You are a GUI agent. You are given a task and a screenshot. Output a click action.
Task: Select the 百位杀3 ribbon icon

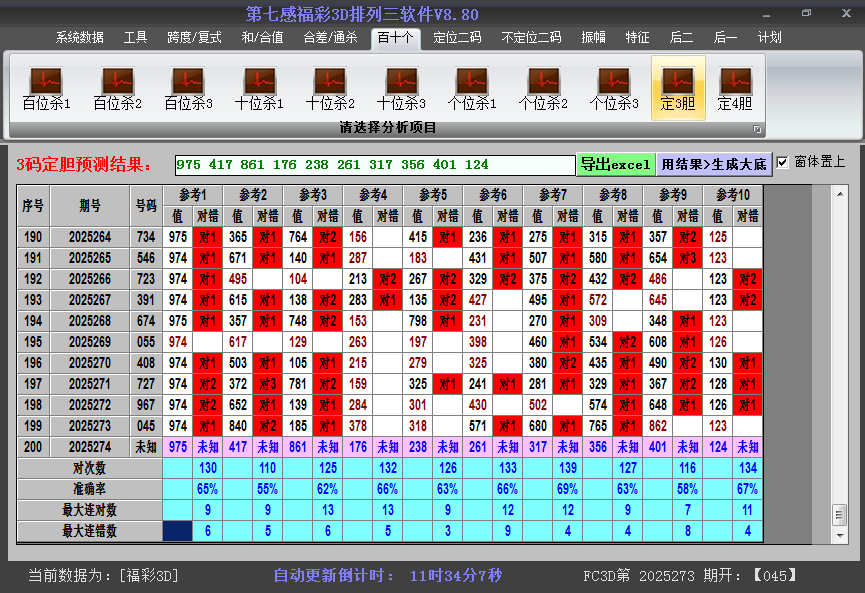click(188, 88)
